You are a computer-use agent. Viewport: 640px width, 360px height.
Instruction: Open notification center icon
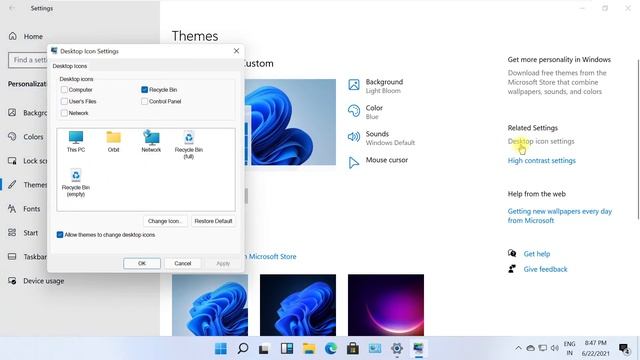[624, 349]
